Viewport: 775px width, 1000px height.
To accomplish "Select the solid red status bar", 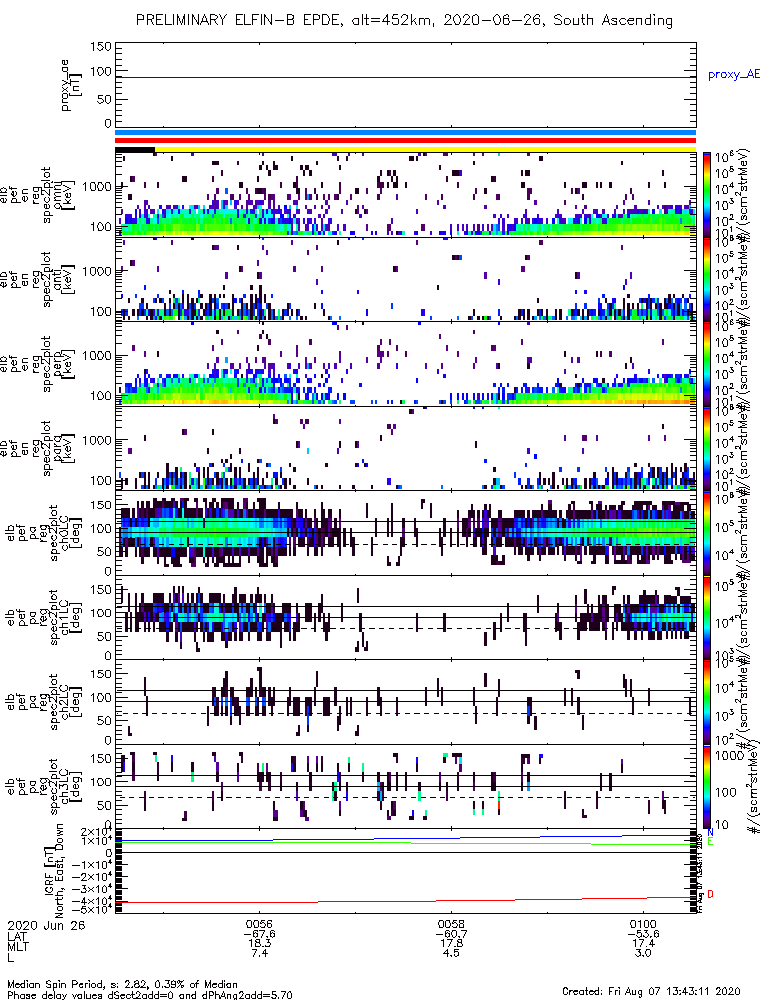I will click(x=405, y=141).
